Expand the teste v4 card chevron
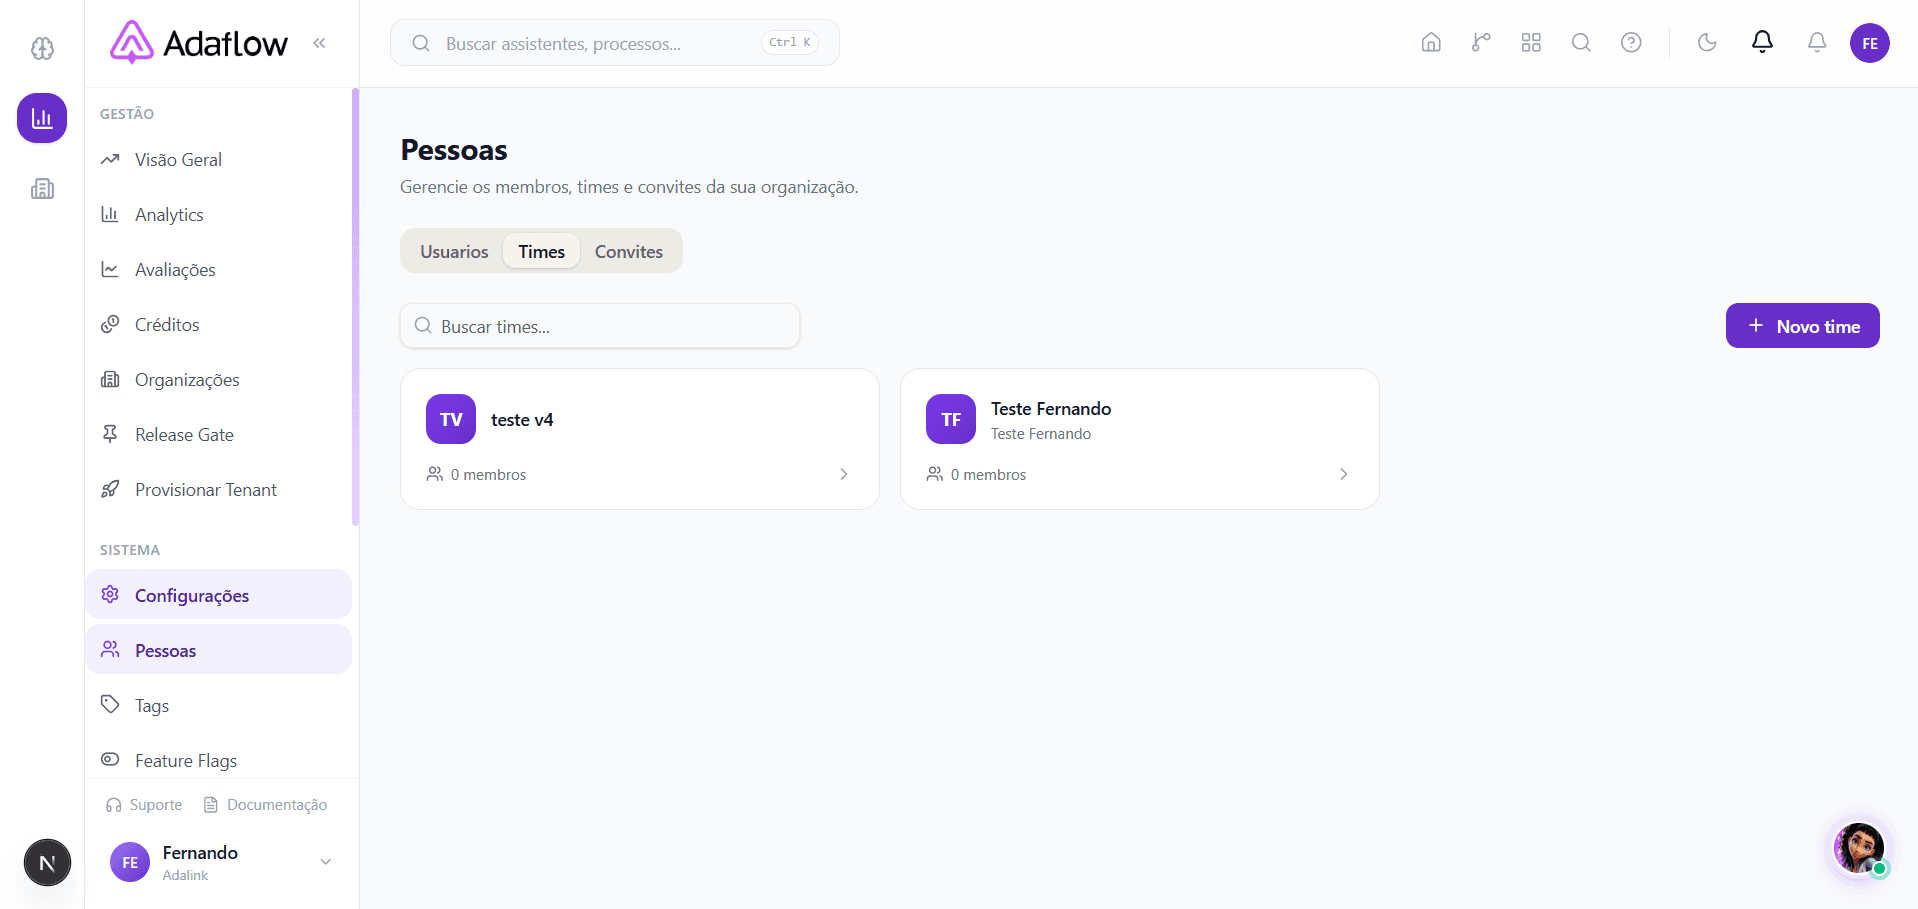Screen dimensions: 1918x909 [843, 474]
